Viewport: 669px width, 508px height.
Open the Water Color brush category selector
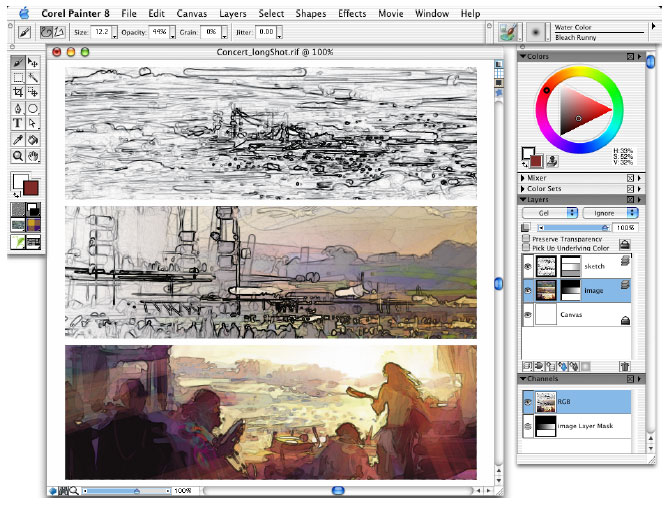click(x=509, y=32)
